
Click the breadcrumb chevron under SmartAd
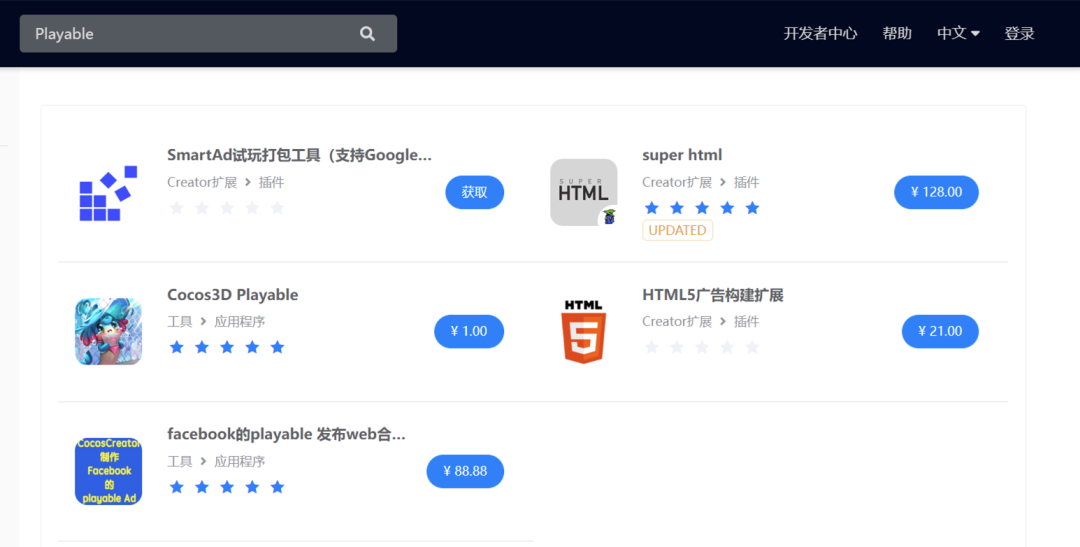tap(248, 183)
